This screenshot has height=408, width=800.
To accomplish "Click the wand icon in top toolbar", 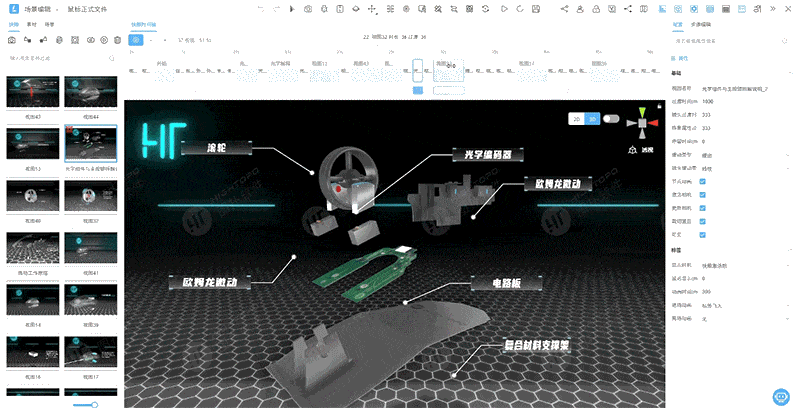I will pyautogui.click(x=438, y=9).
